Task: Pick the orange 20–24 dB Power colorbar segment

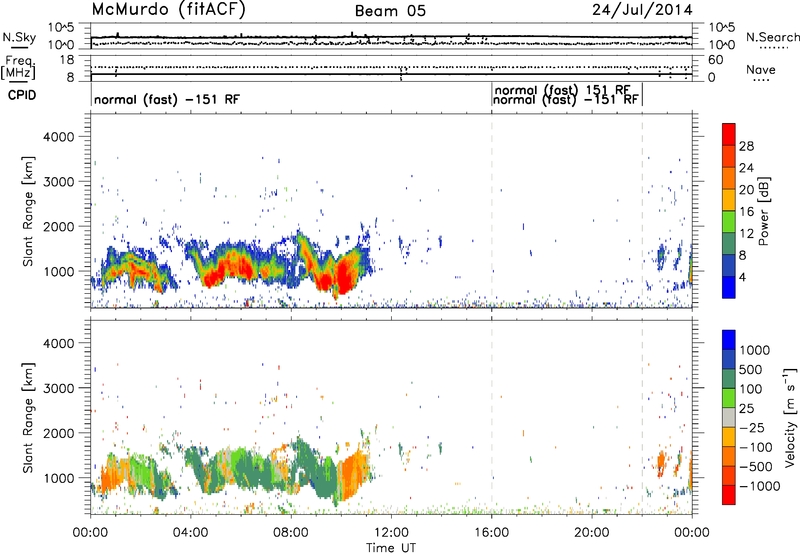Action: tap(729, 179)
